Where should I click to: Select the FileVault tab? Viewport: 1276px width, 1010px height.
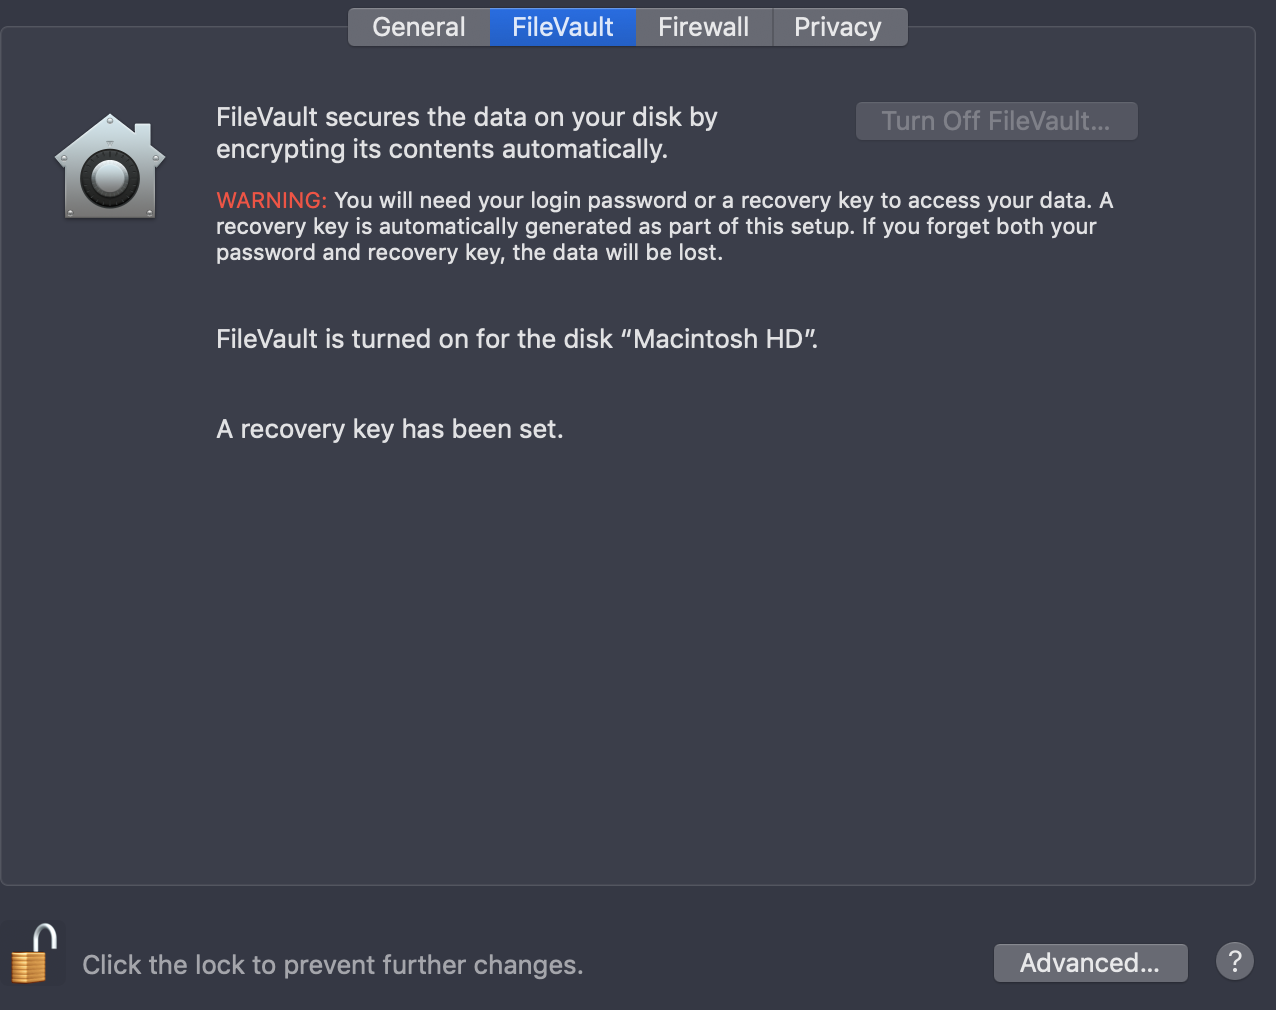point(562,27)
